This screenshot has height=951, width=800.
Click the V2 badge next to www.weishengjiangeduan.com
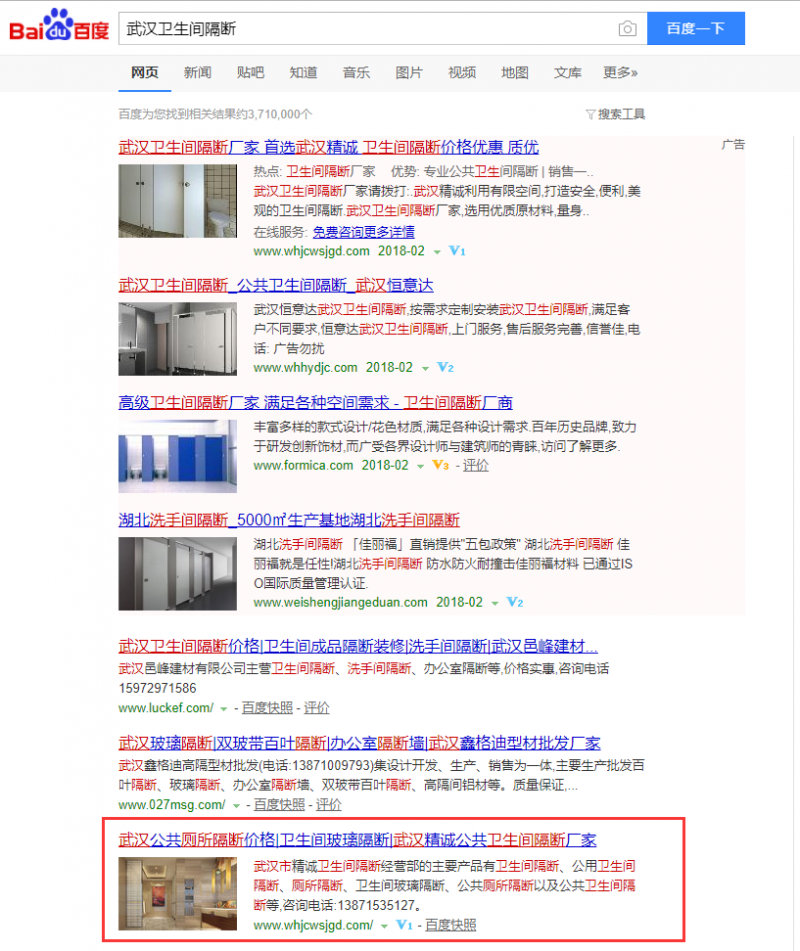[513, 602]
